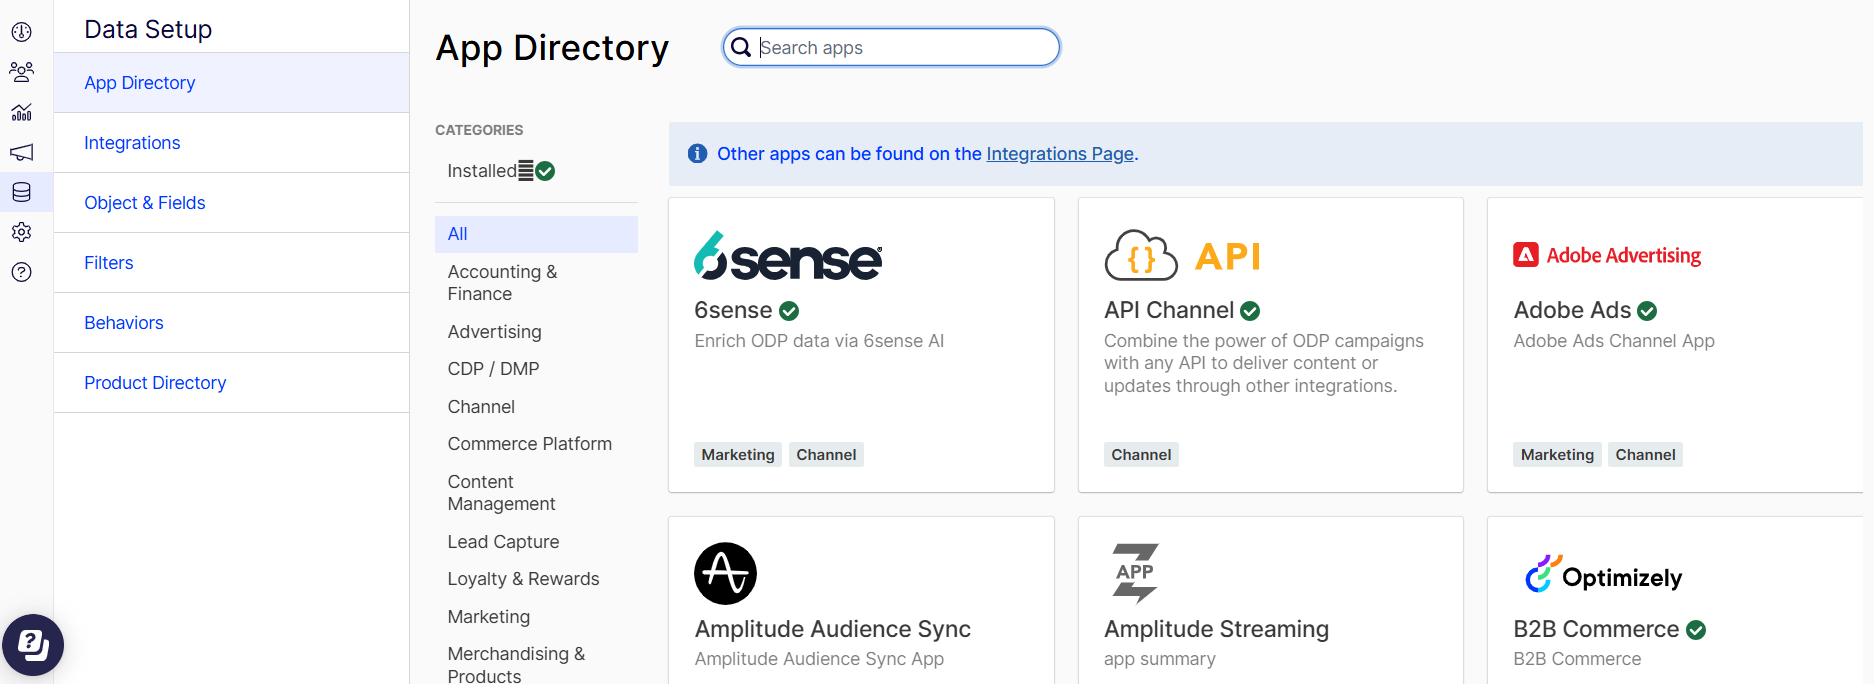Image resolution: width=1874 pixels, height=684 pixels.
Task: Click the Channel tag on API Channel card
Action: pyautogui.click(x=1141, y=455)
